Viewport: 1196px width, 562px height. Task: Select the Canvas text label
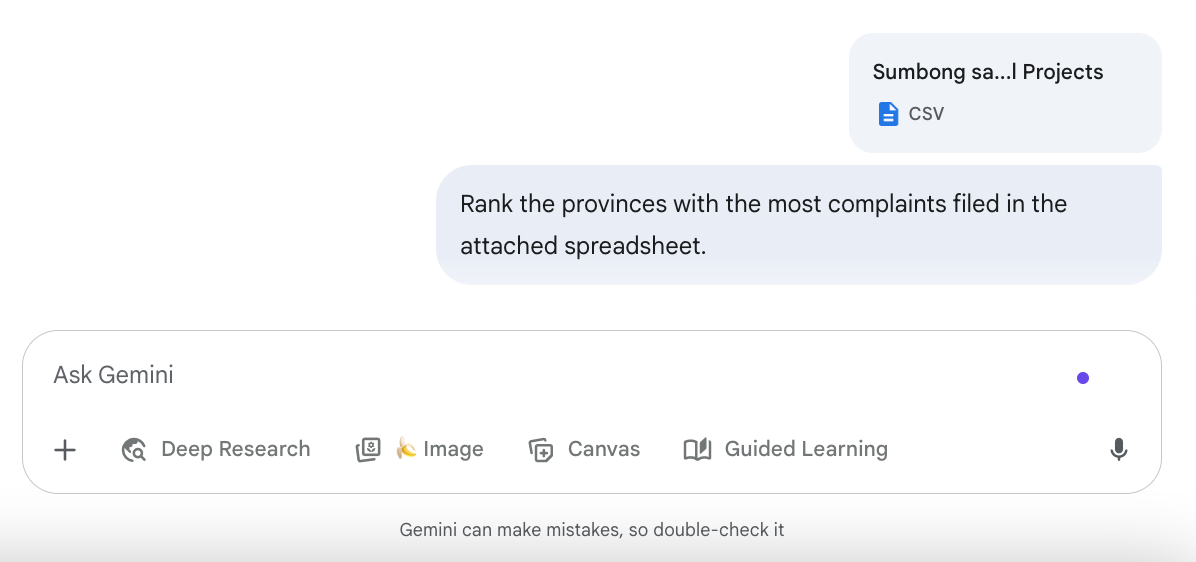(x=603, y=449)
